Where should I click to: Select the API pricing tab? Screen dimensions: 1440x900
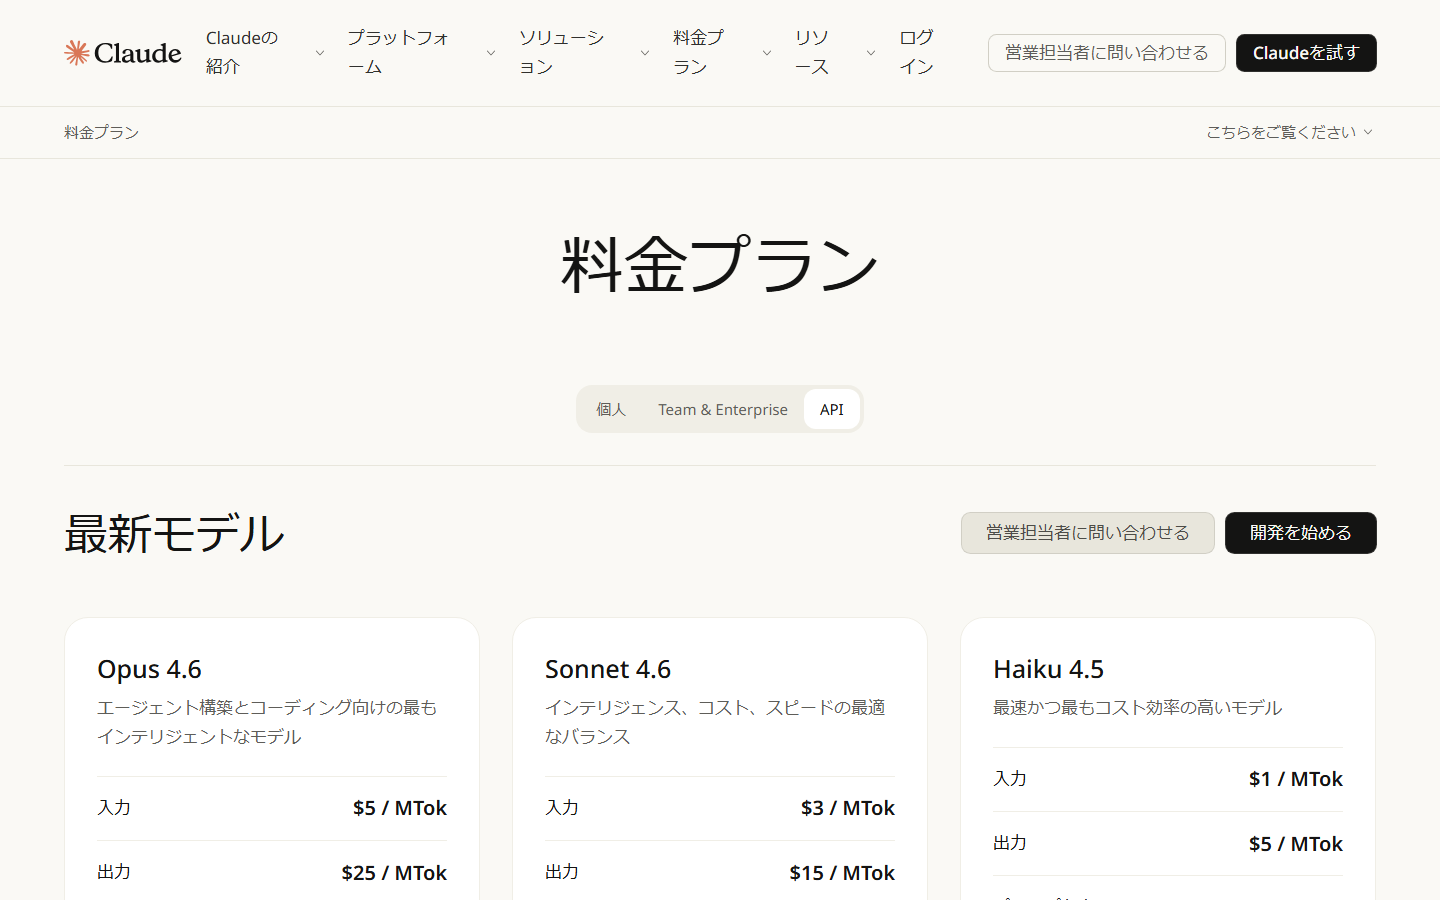(x=832, y=409)
